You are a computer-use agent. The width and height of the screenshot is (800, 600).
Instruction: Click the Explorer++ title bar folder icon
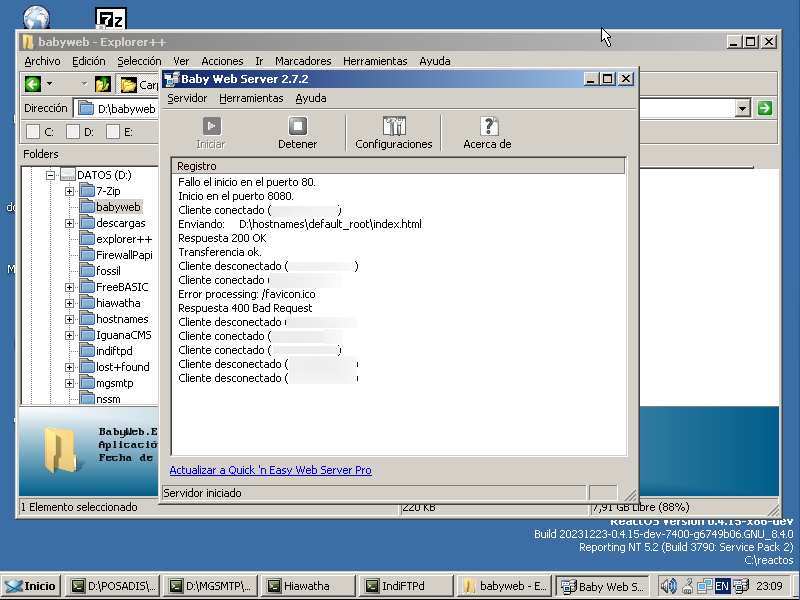(28, 42)
